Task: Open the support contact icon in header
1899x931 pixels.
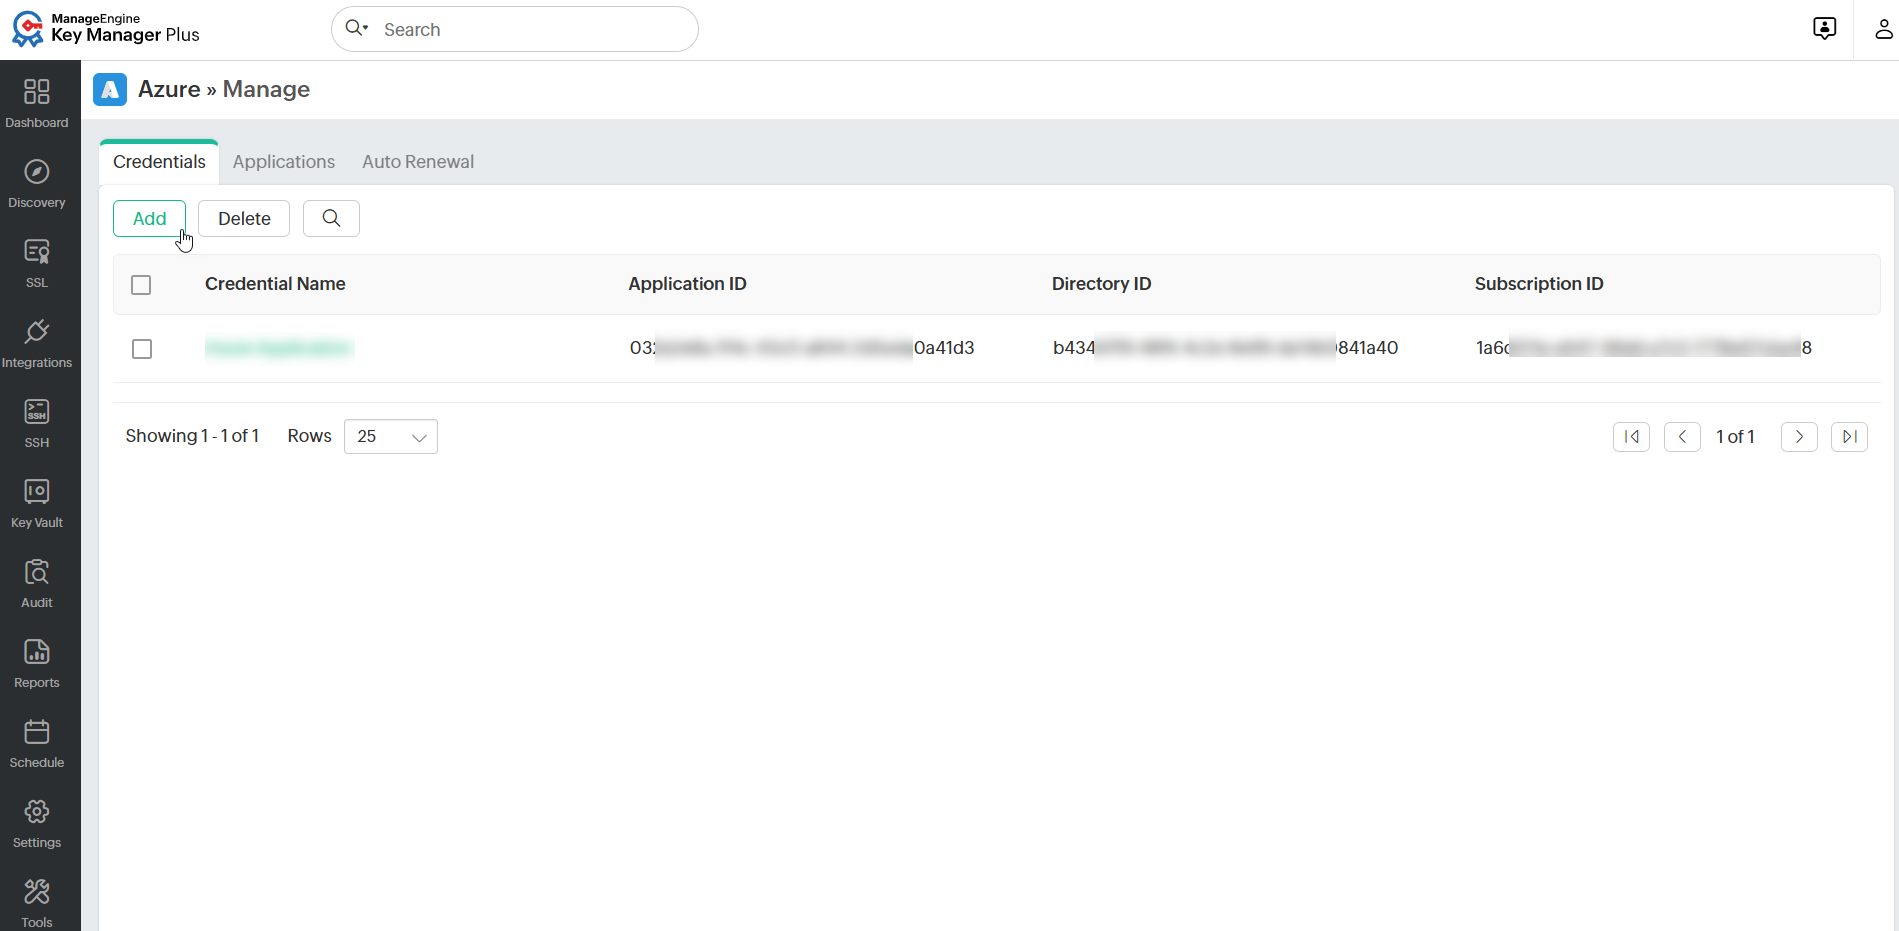Action: click(x=1824, y=29)
